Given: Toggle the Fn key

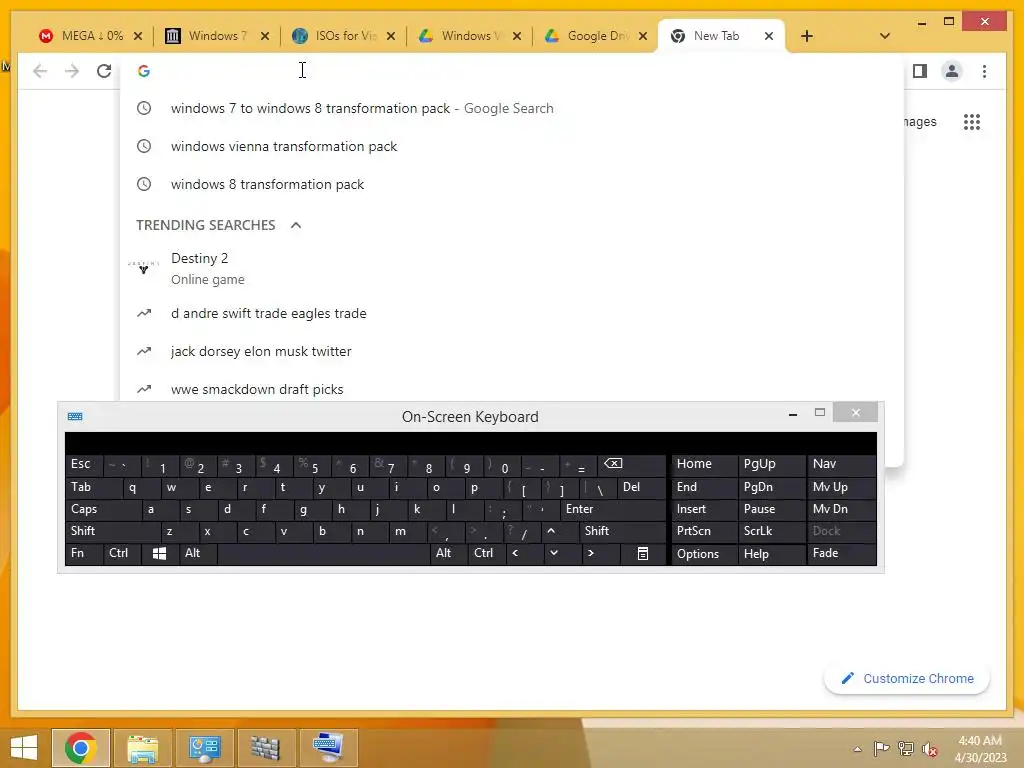Looking at the screenshot, I should click(84, 554).
